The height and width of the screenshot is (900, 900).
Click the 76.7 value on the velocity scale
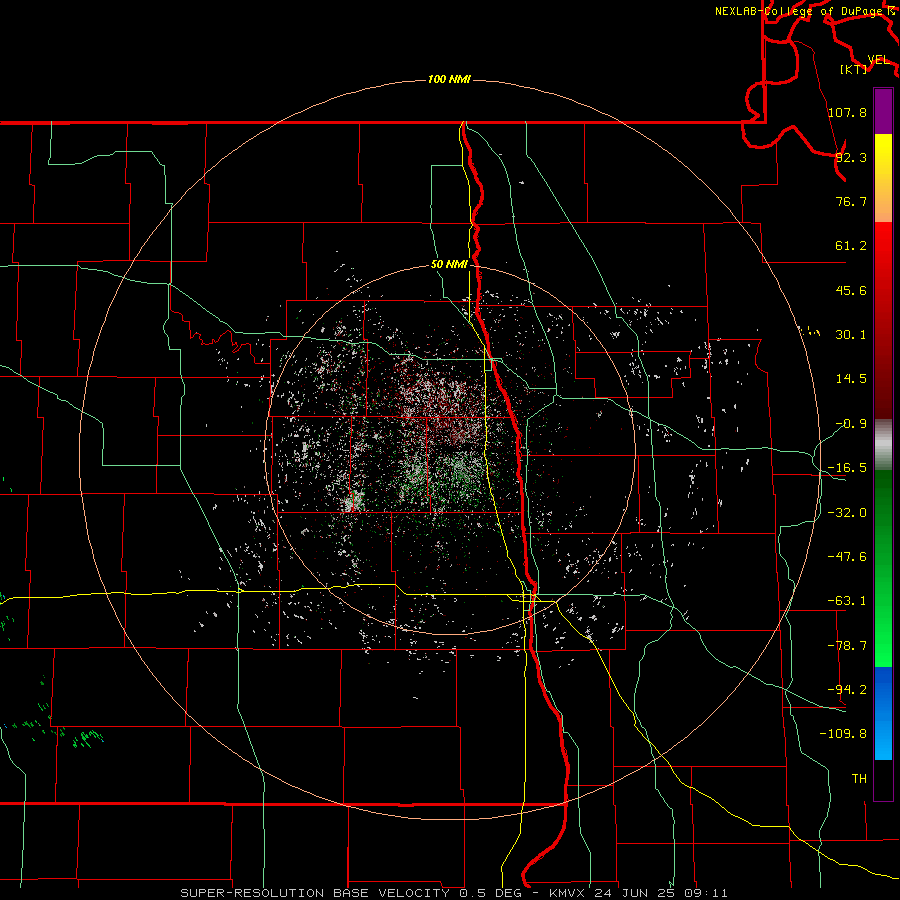[851, 201]
